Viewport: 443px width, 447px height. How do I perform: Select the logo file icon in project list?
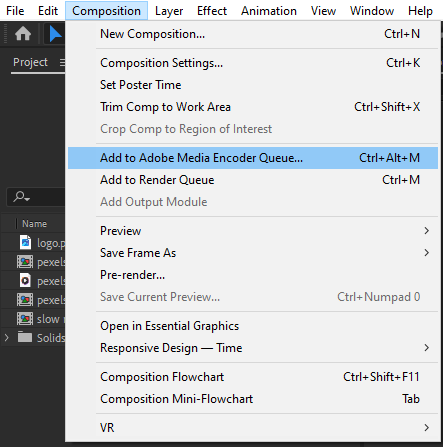(25, 243)
